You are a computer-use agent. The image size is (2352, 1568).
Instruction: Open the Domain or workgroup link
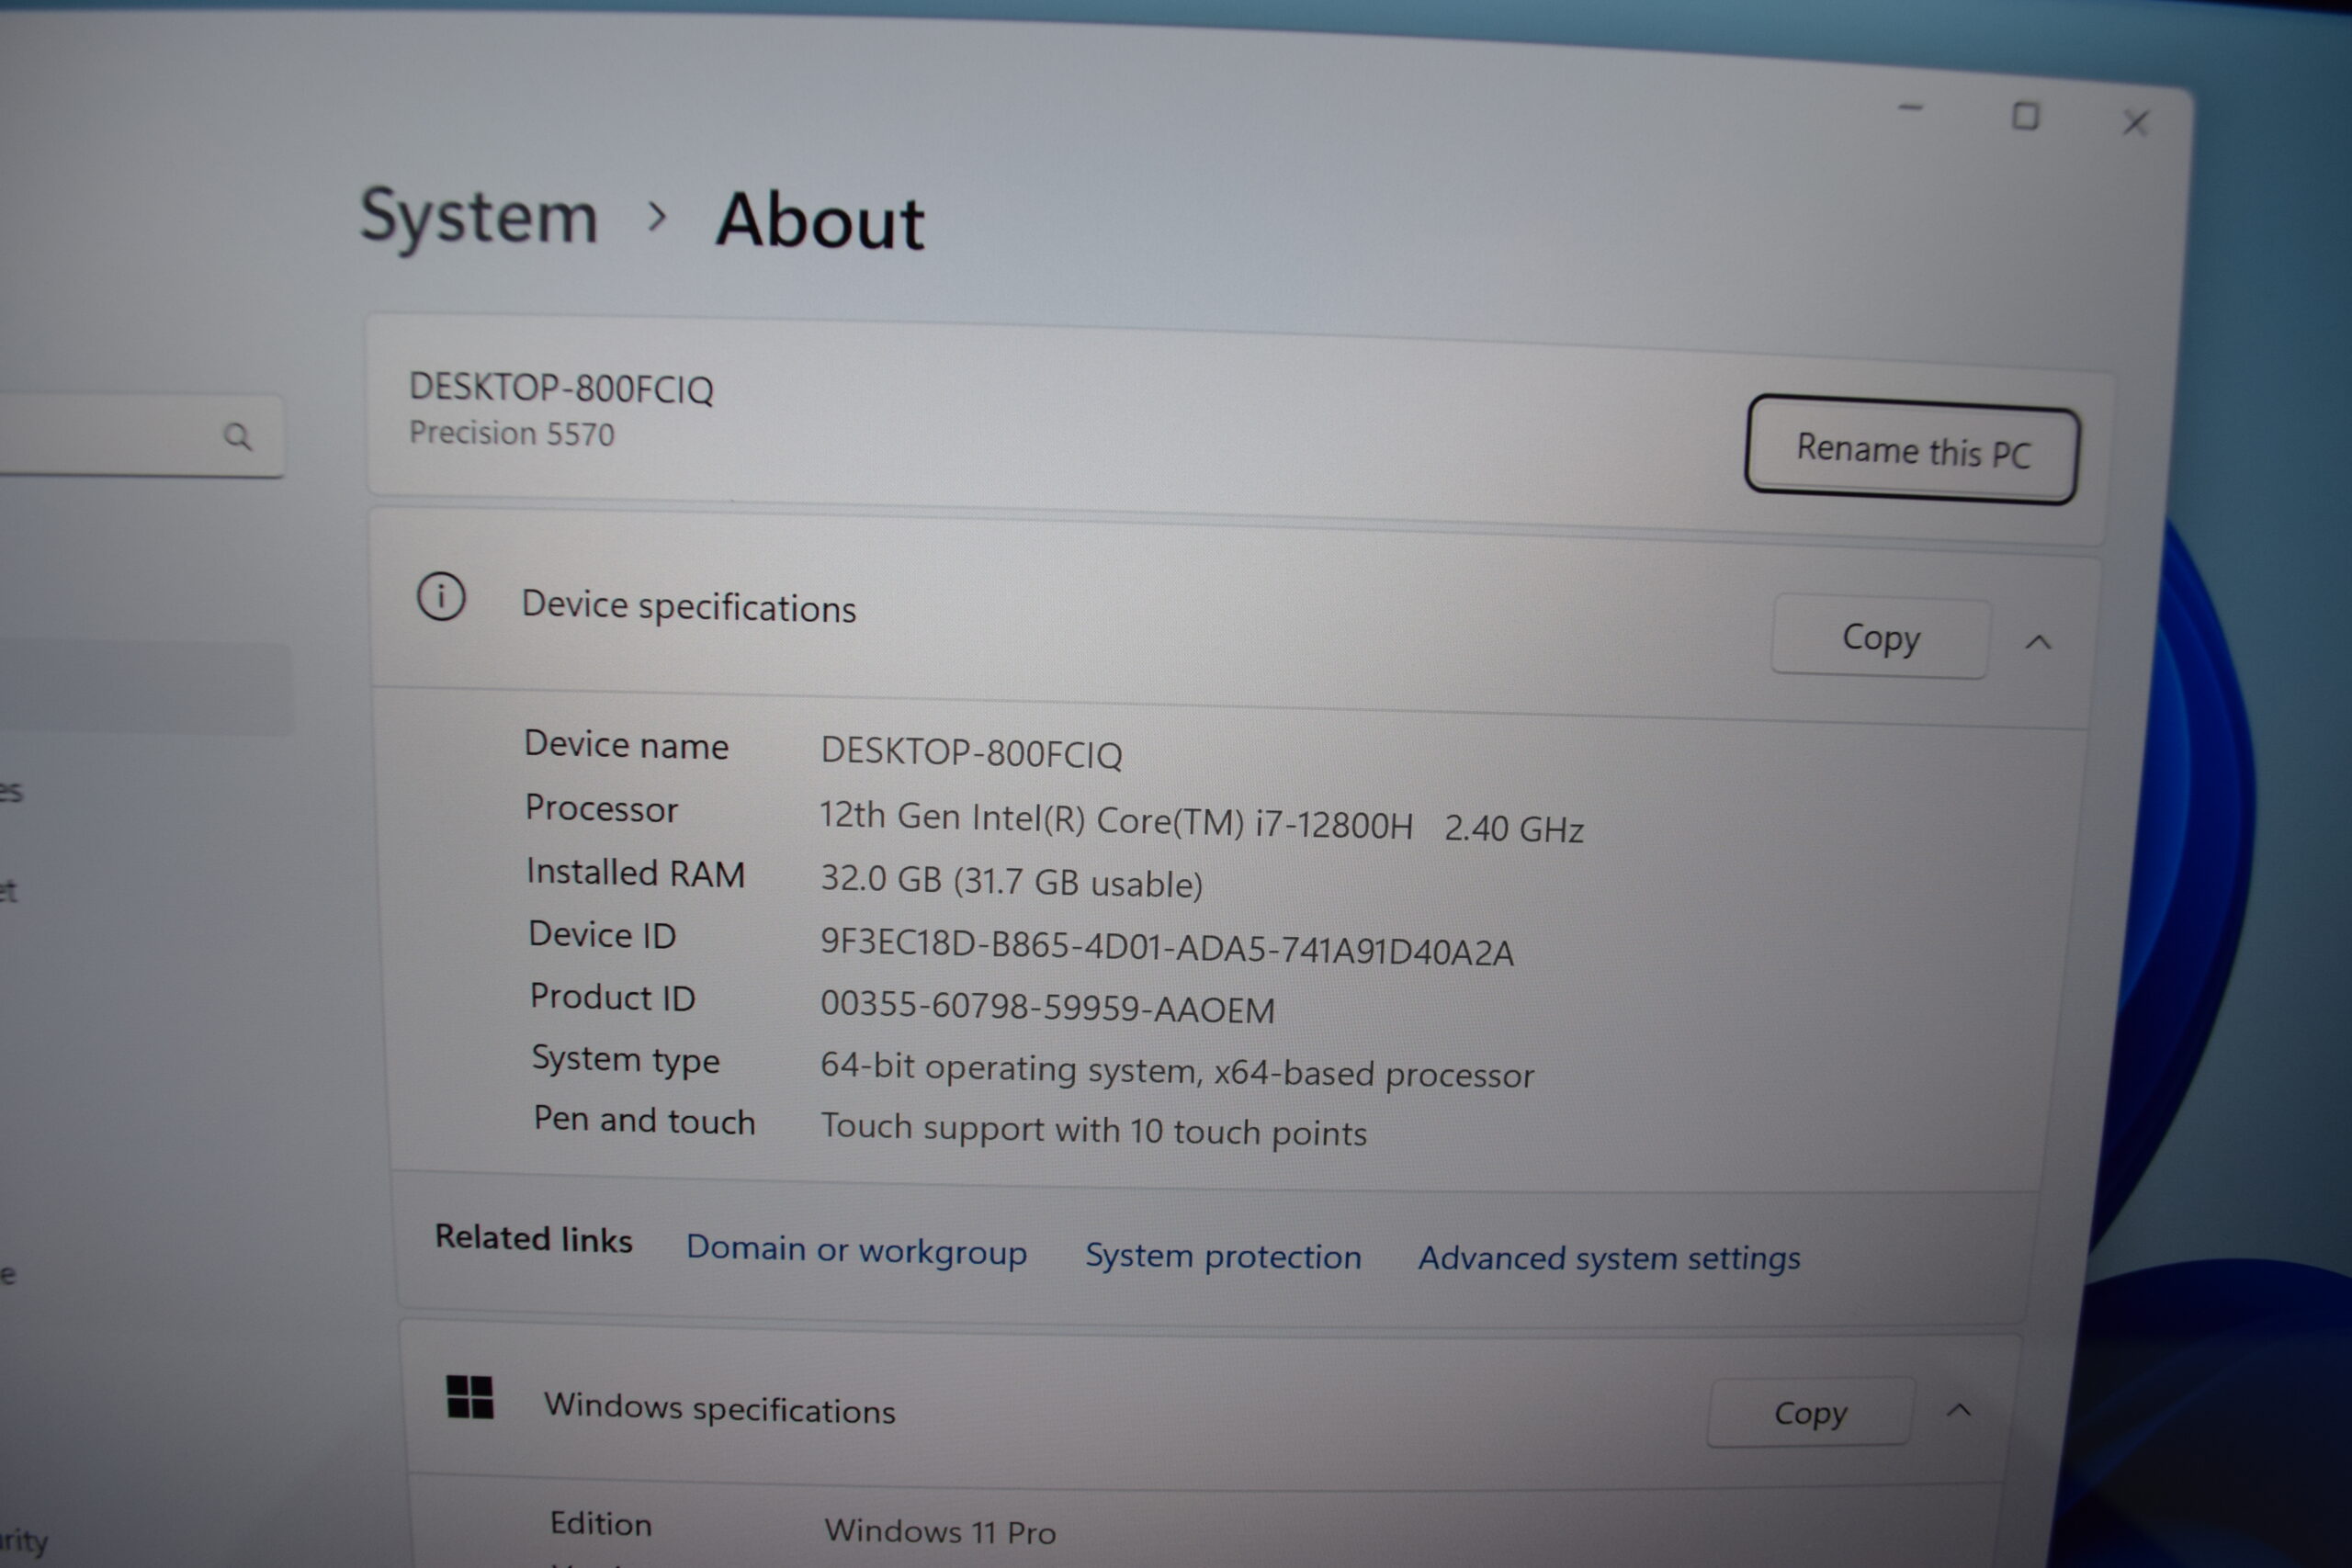point(856,1250)
